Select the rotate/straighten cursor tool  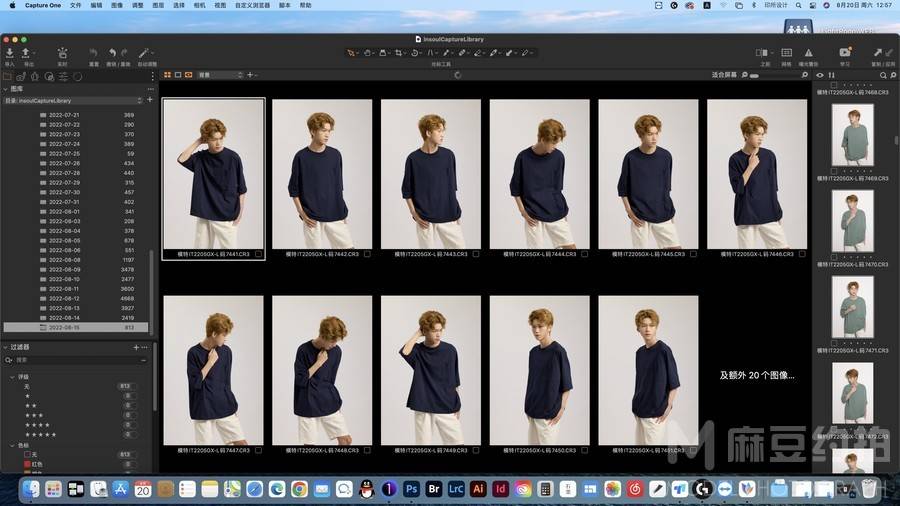coord(414,53)
